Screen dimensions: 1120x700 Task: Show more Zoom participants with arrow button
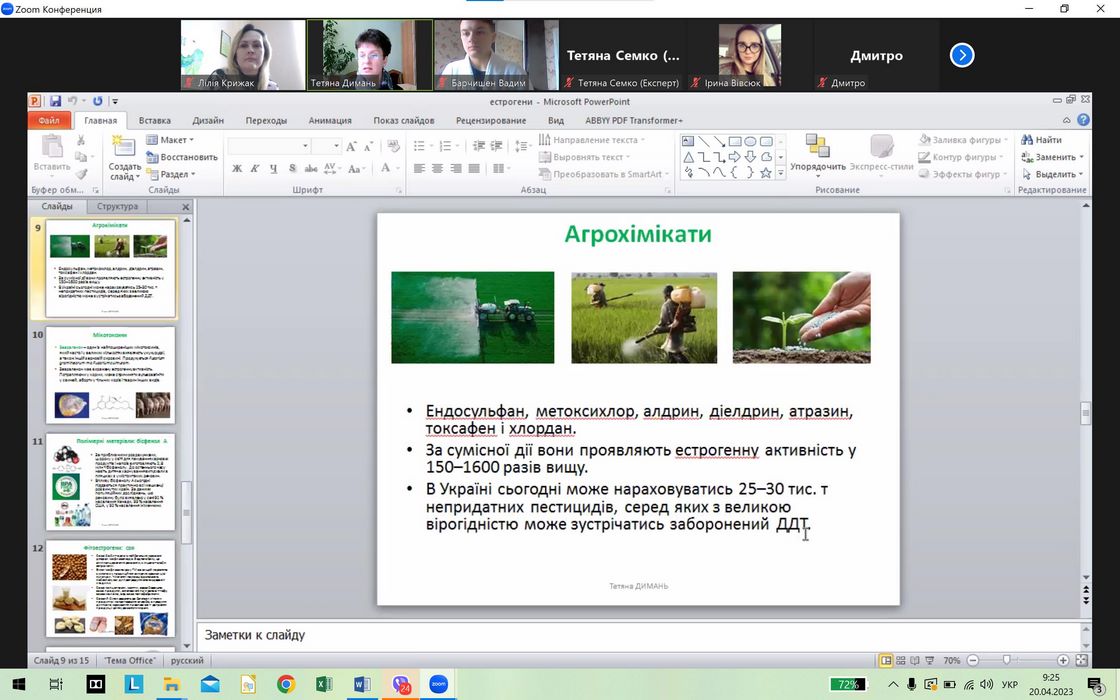click(961, 56)
